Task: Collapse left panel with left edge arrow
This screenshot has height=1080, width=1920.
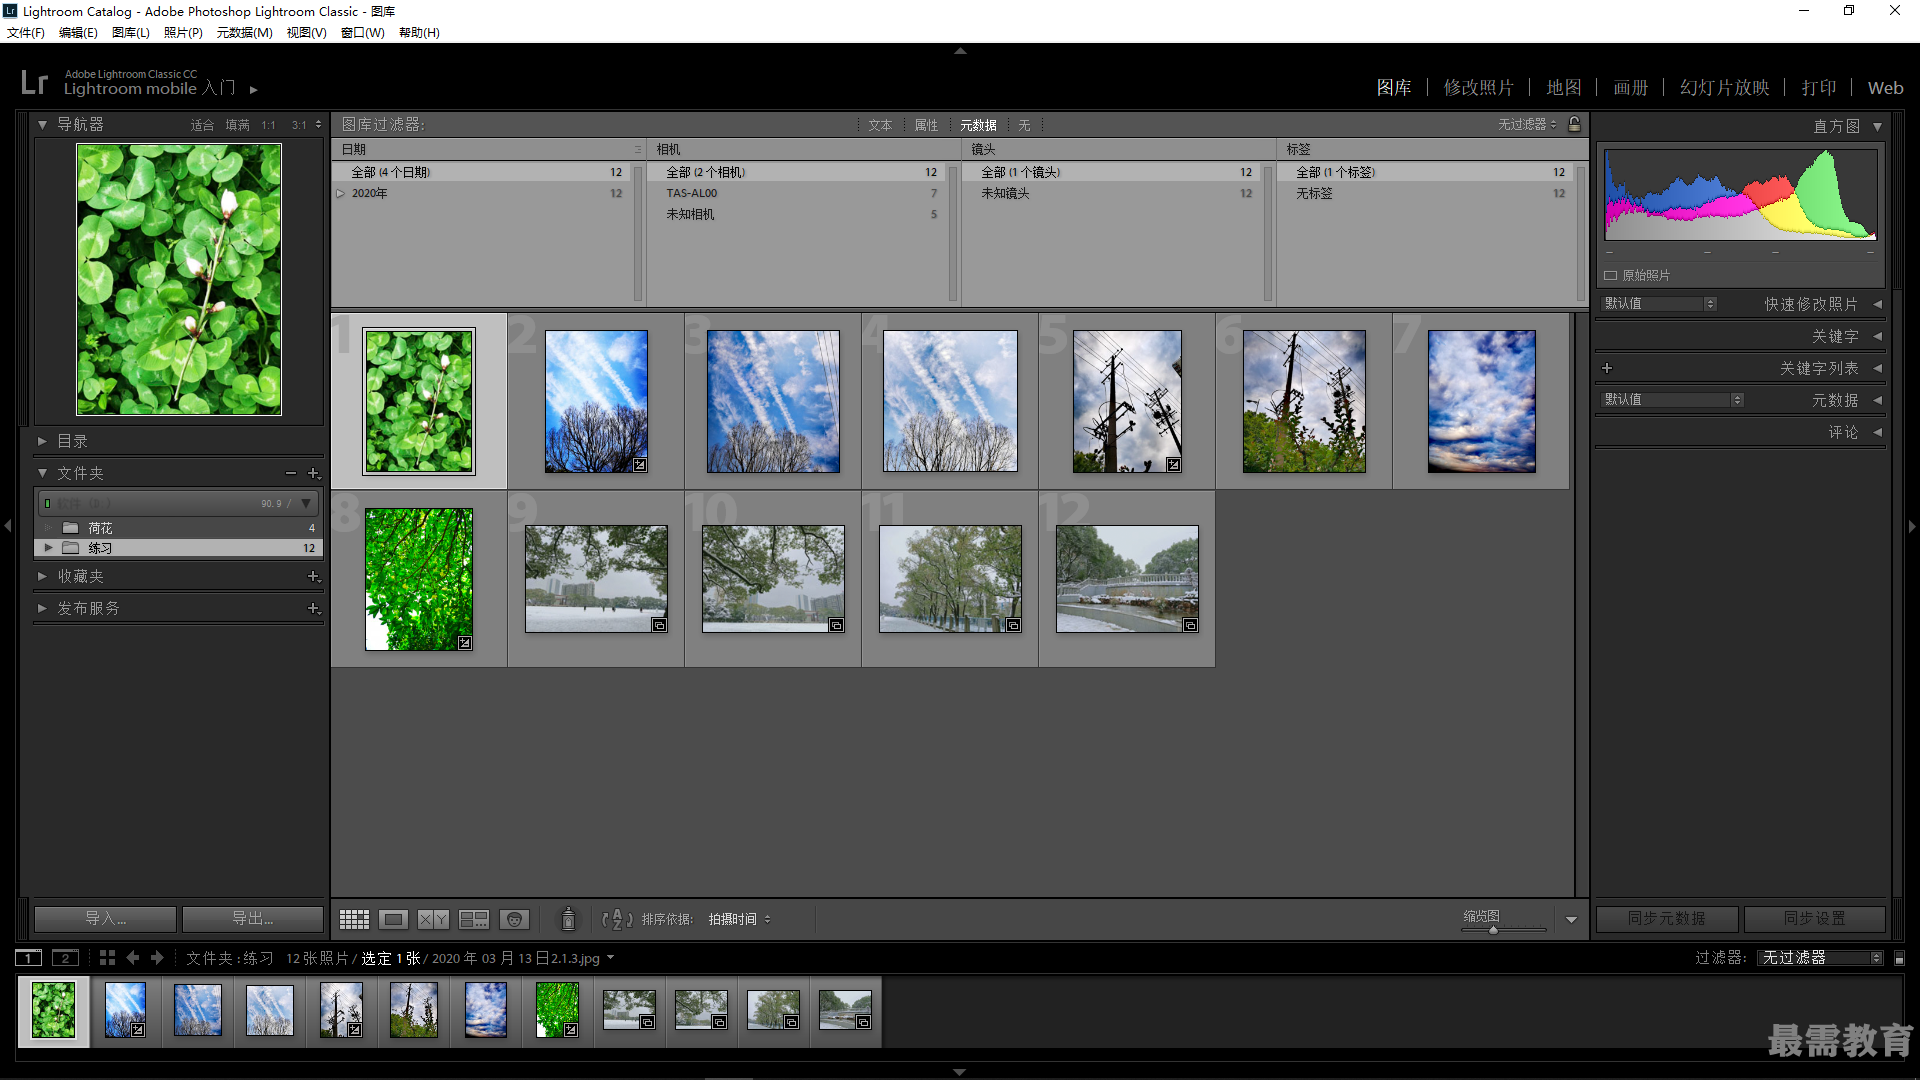Action: pyautogui.click(x=8, y=525)
